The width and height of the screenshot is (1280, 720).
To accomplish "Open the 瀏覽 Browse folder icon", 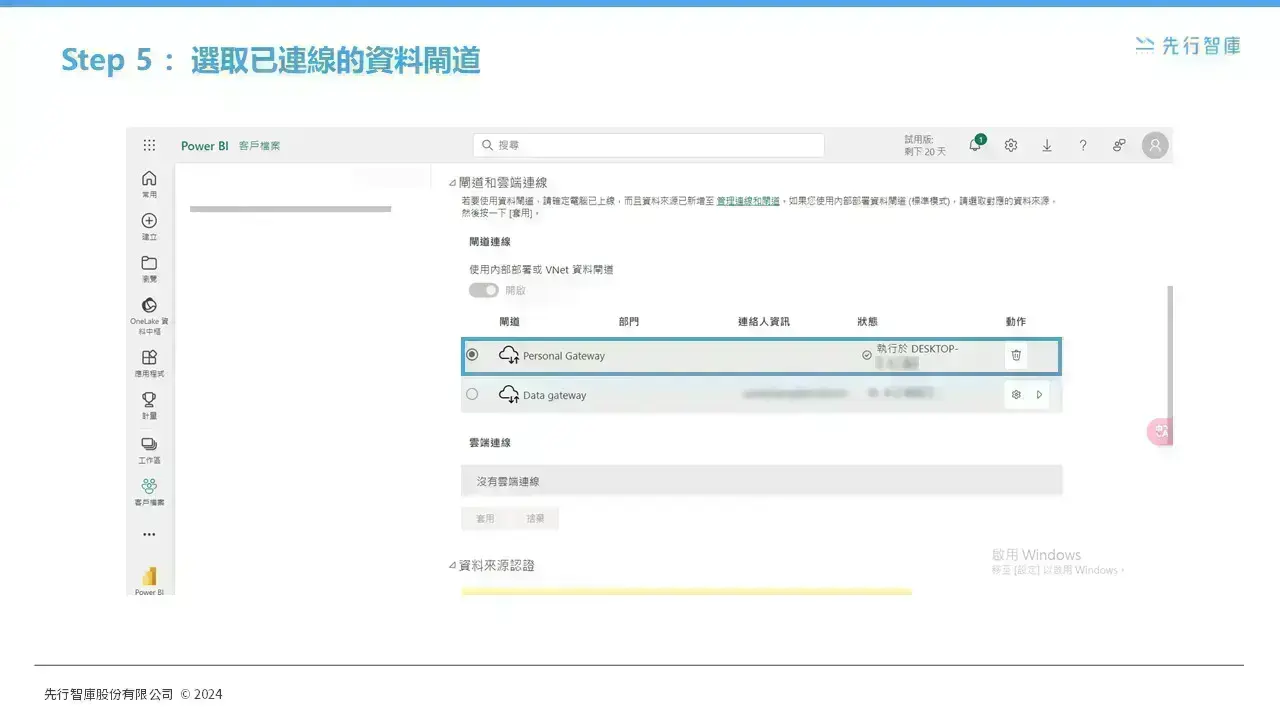I will point(149,269).
